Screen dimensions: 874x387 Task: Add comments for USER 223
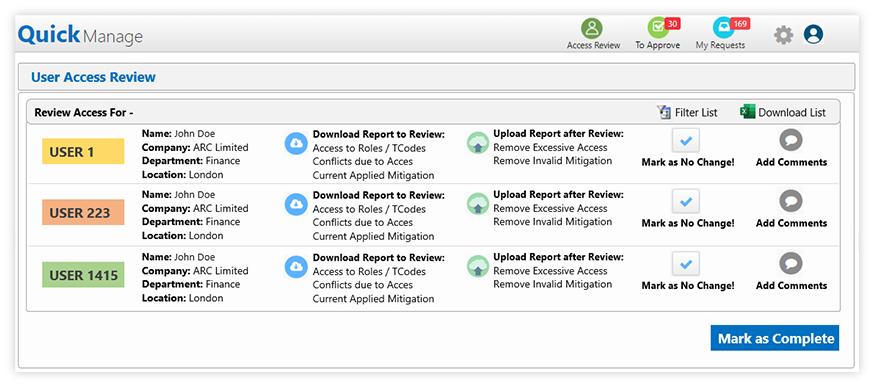[790, 201]
